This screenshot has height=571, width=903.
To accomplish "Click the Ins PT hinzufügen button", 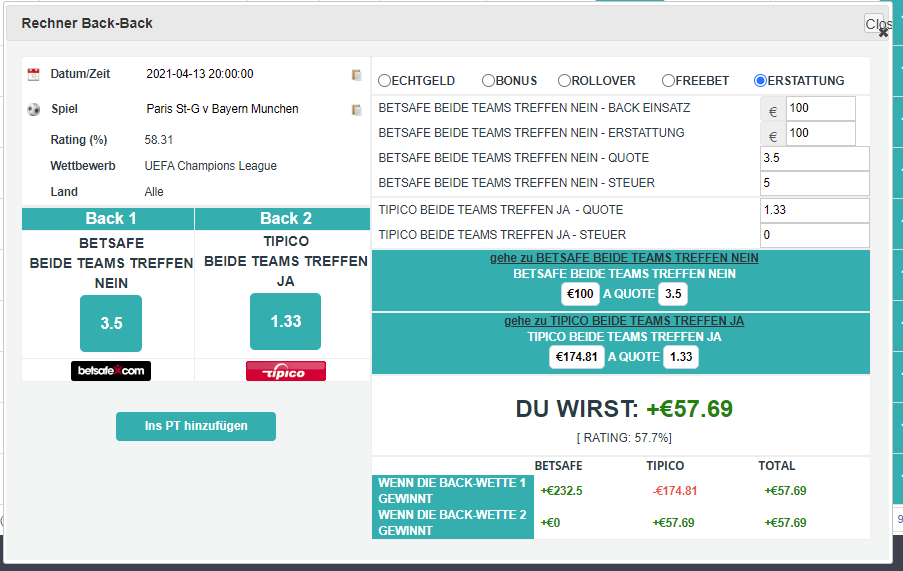I will (196, 426).
